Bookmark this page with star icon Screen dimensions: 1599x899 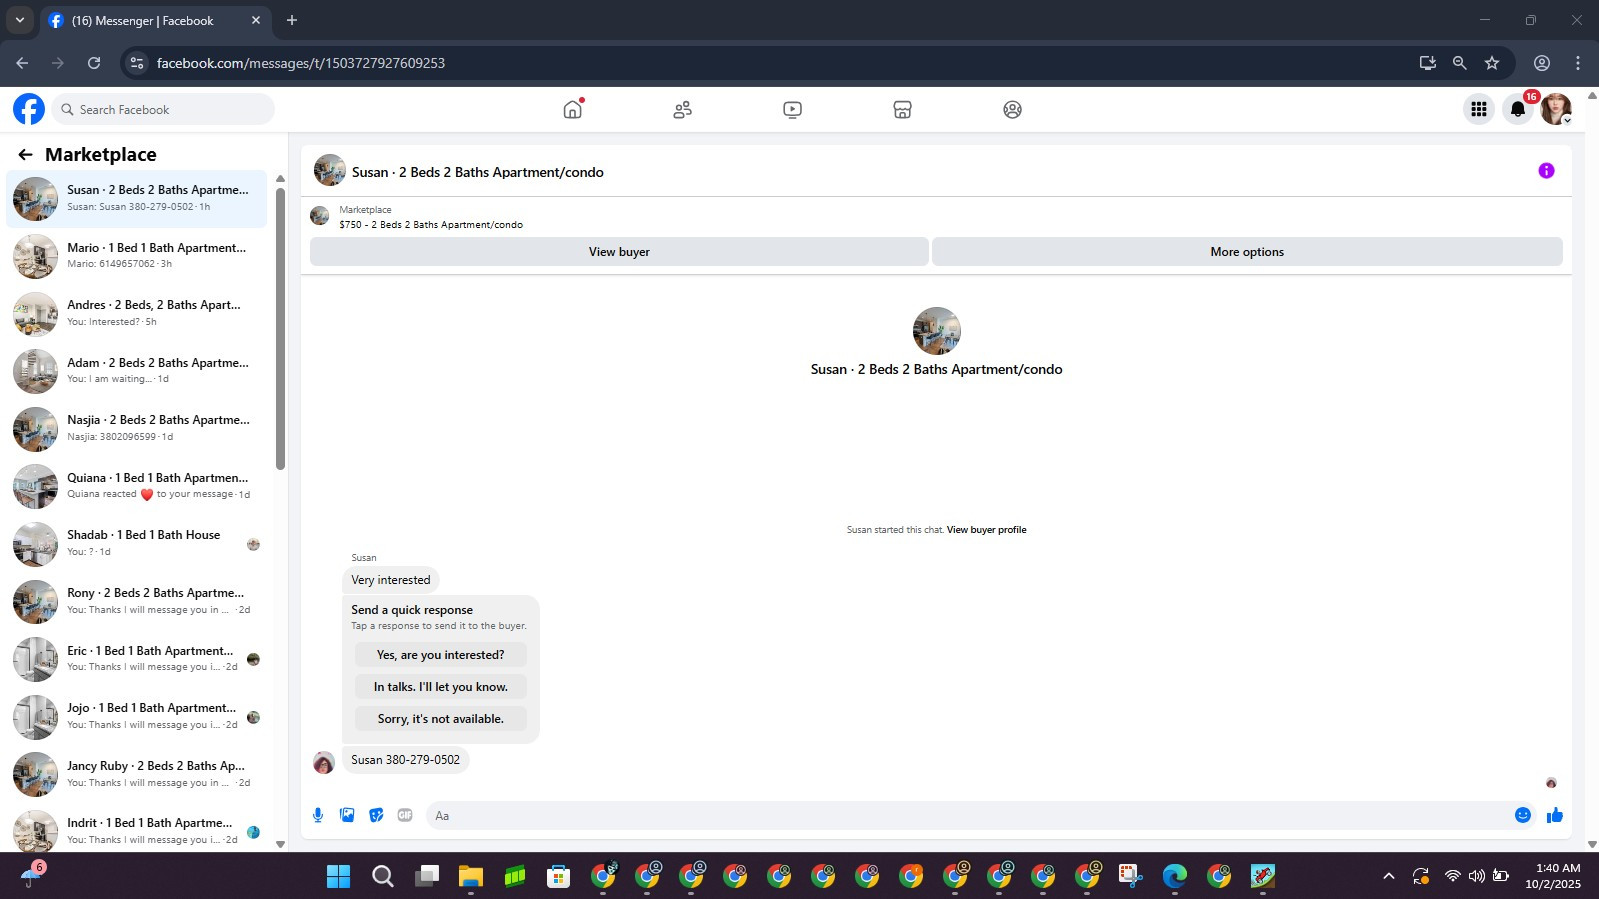(x=1492, y=63)
